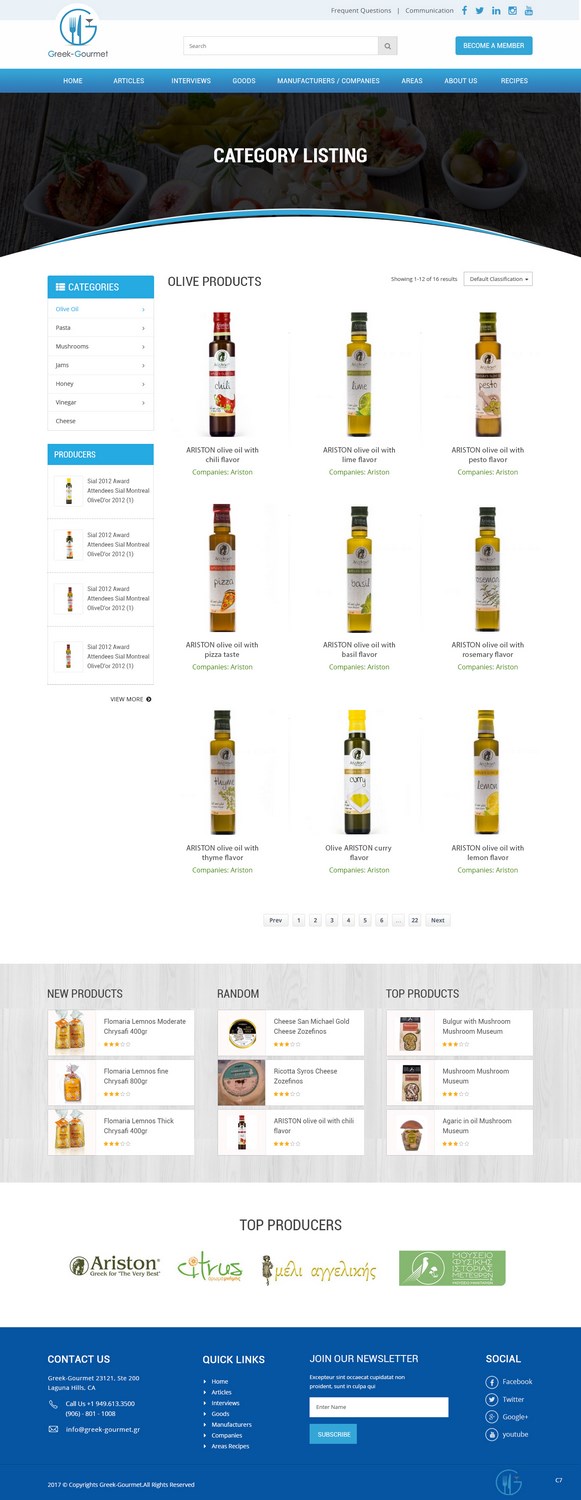The image size is (581, 1500).
Task: Click the Subscribe newsletter button
Action: pyautogui.click(x=333, y=1434)
